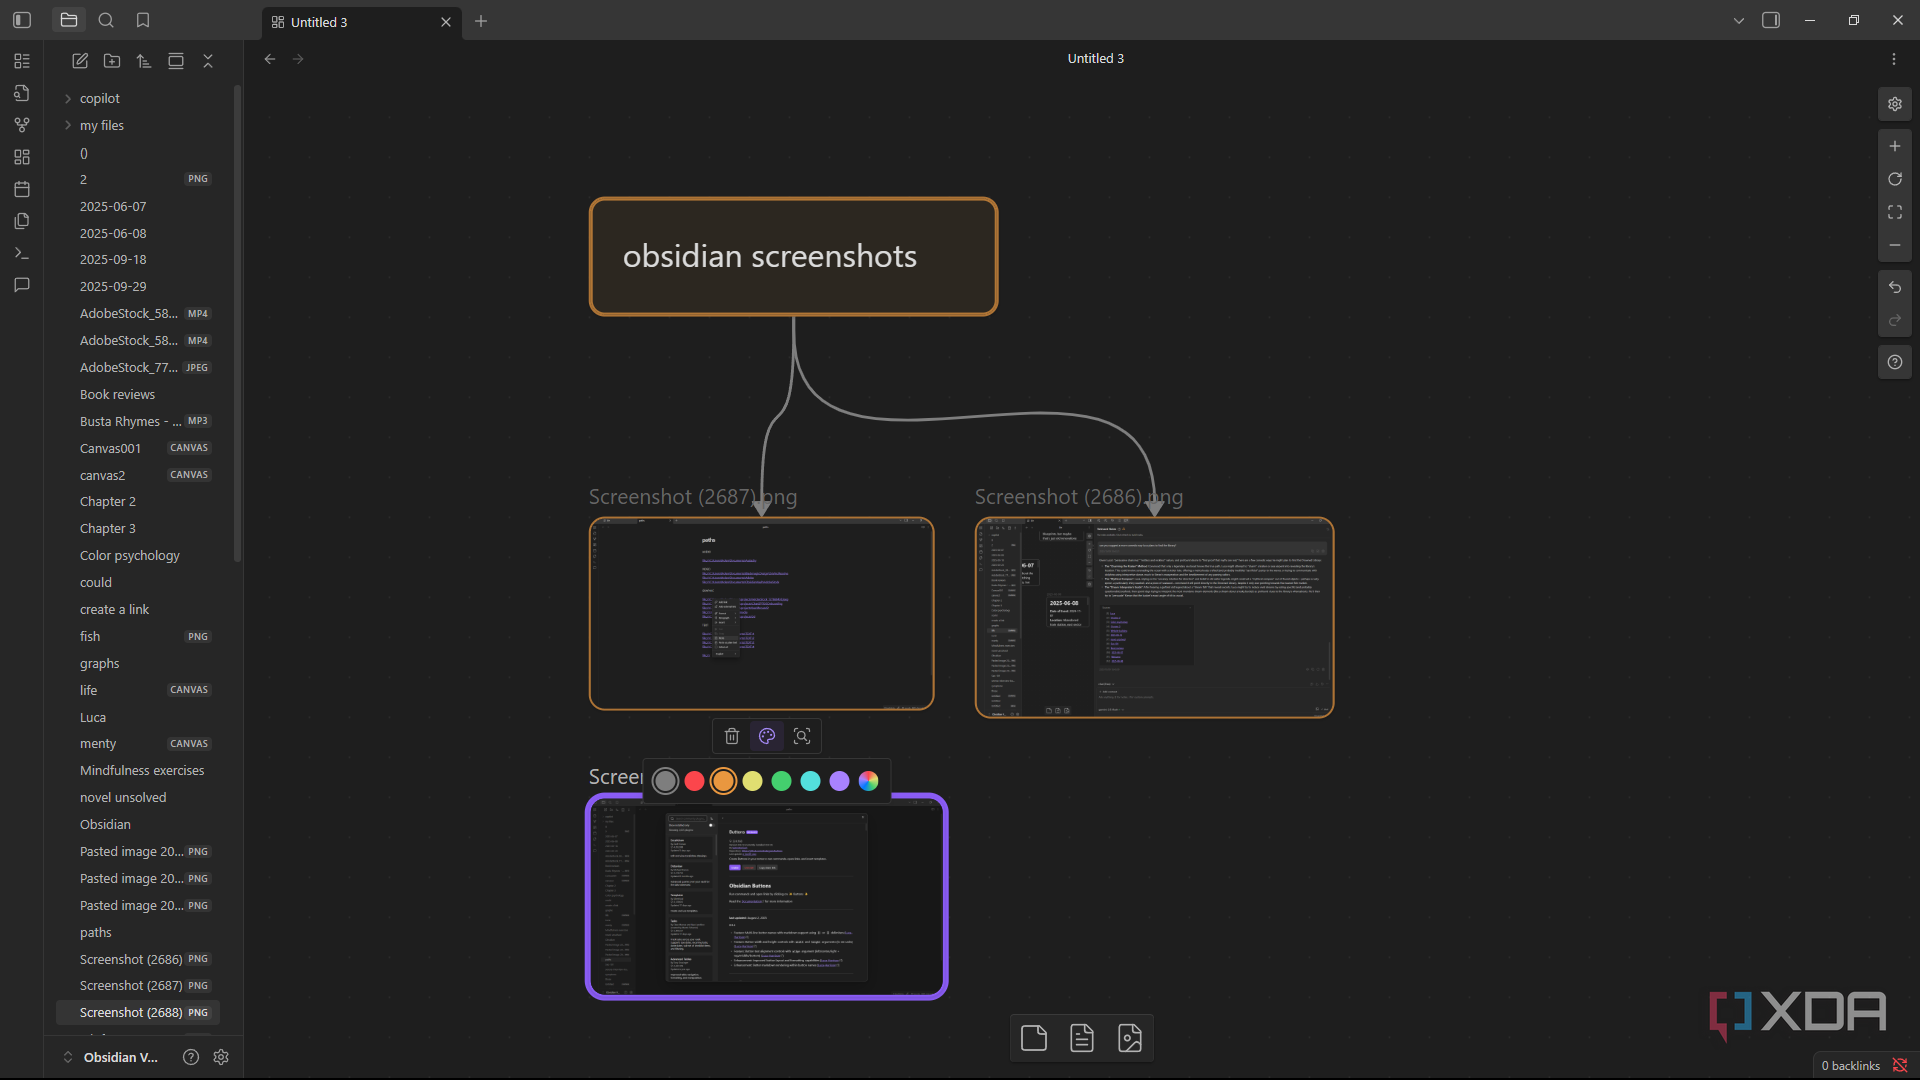Open the vault switcher Obsidian V...
The height and width of the screenshot is (1080, 1920).
(112, 1057)
